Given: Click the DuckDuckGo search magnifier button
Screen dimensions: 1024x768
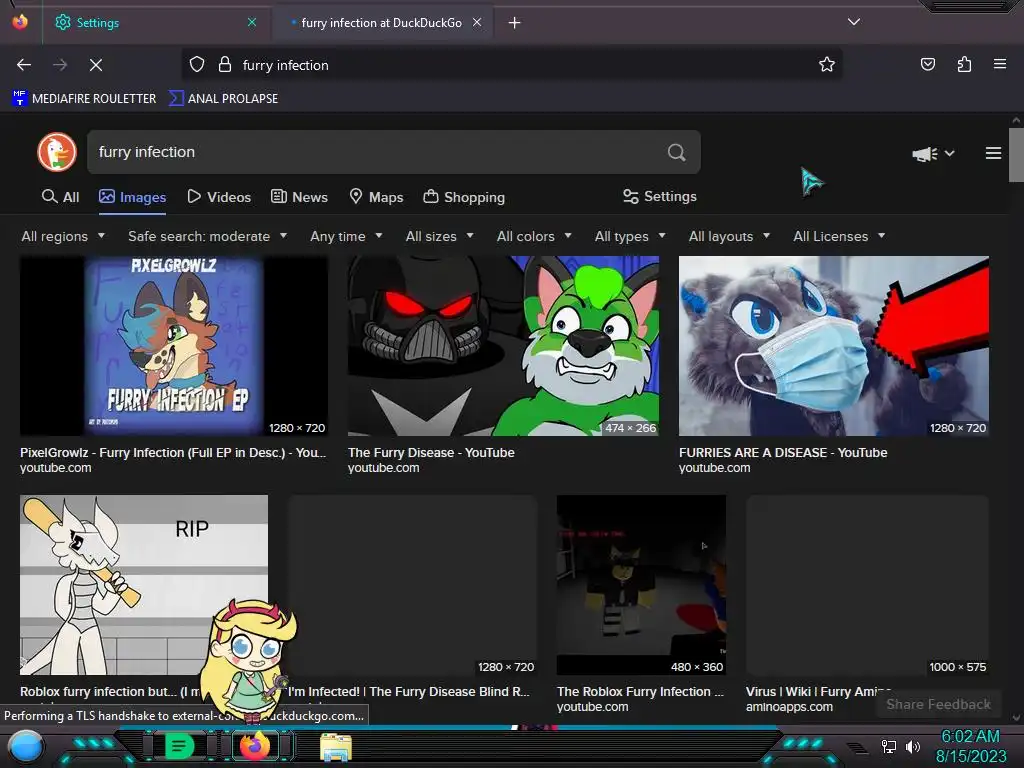Looking at the screenshot, I should pos(677,152).
